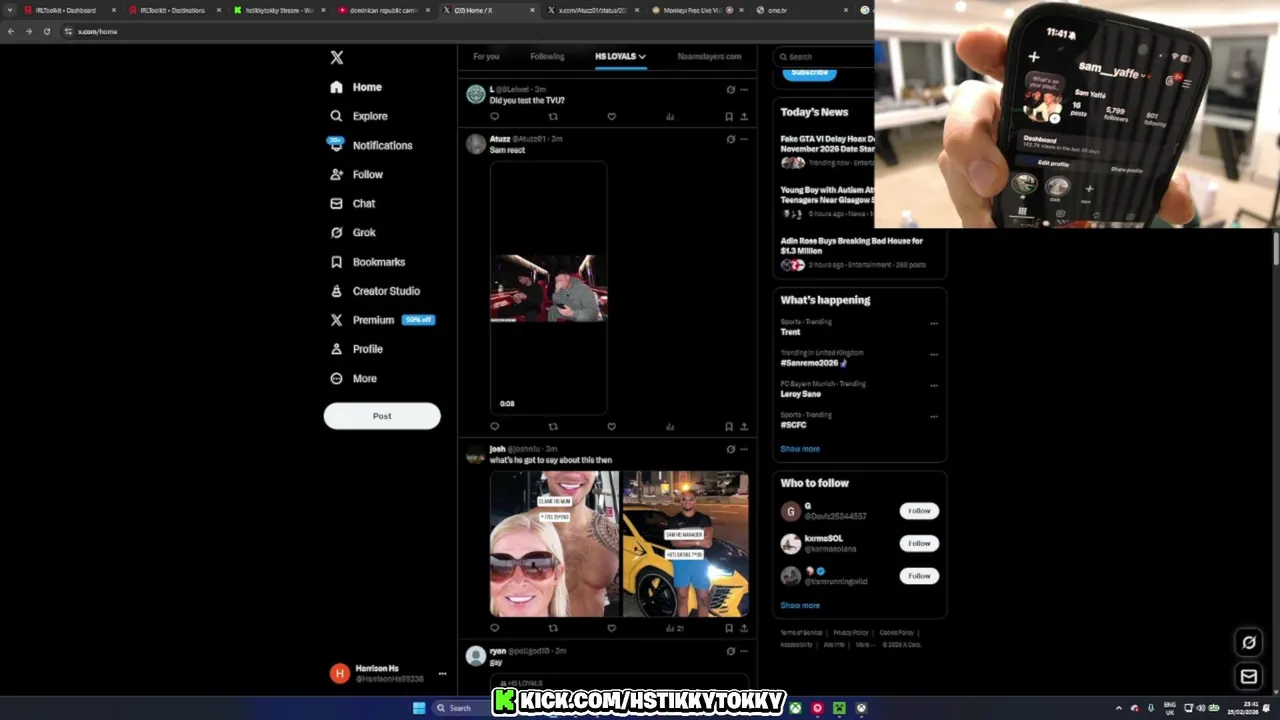Image resolution: width=1280 pixels, height=720 pixels.
Task: Play Atuzz's 0:08 video thumbnail
Action: 548,288
